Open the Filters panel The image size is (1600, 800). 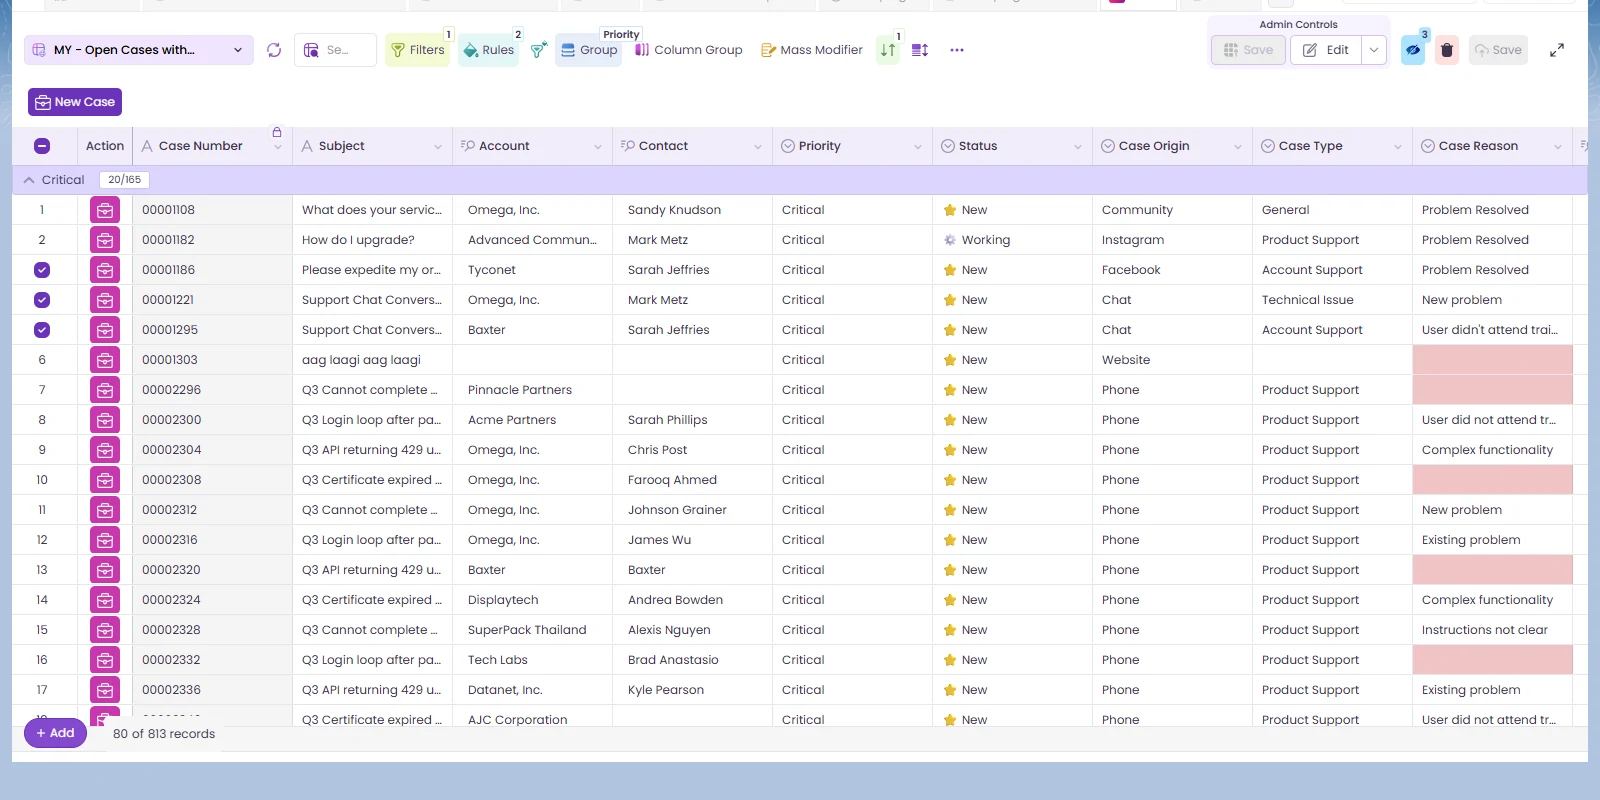tap(417, 50)
